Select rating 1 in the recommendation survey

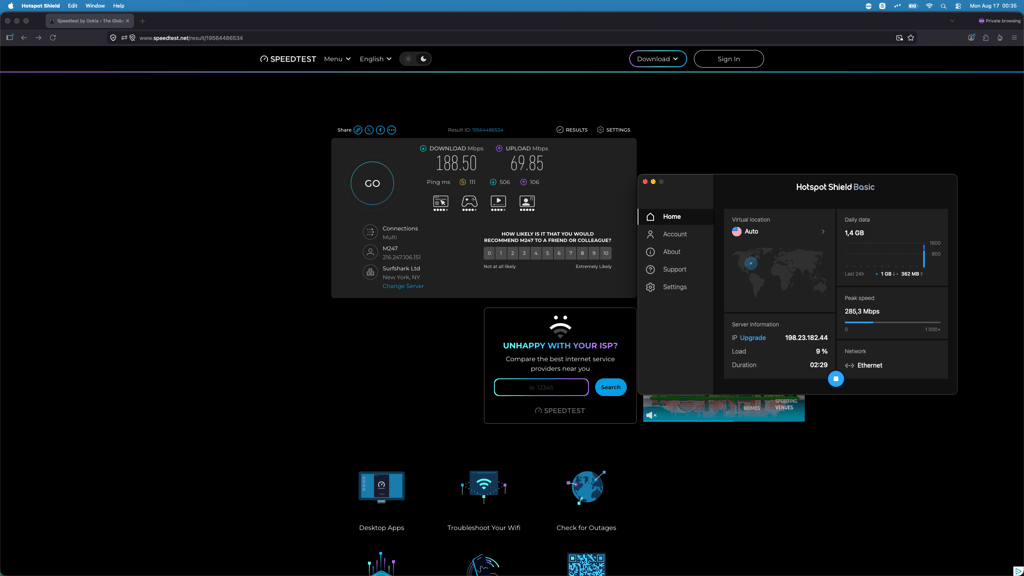click(x=501, y=253)
